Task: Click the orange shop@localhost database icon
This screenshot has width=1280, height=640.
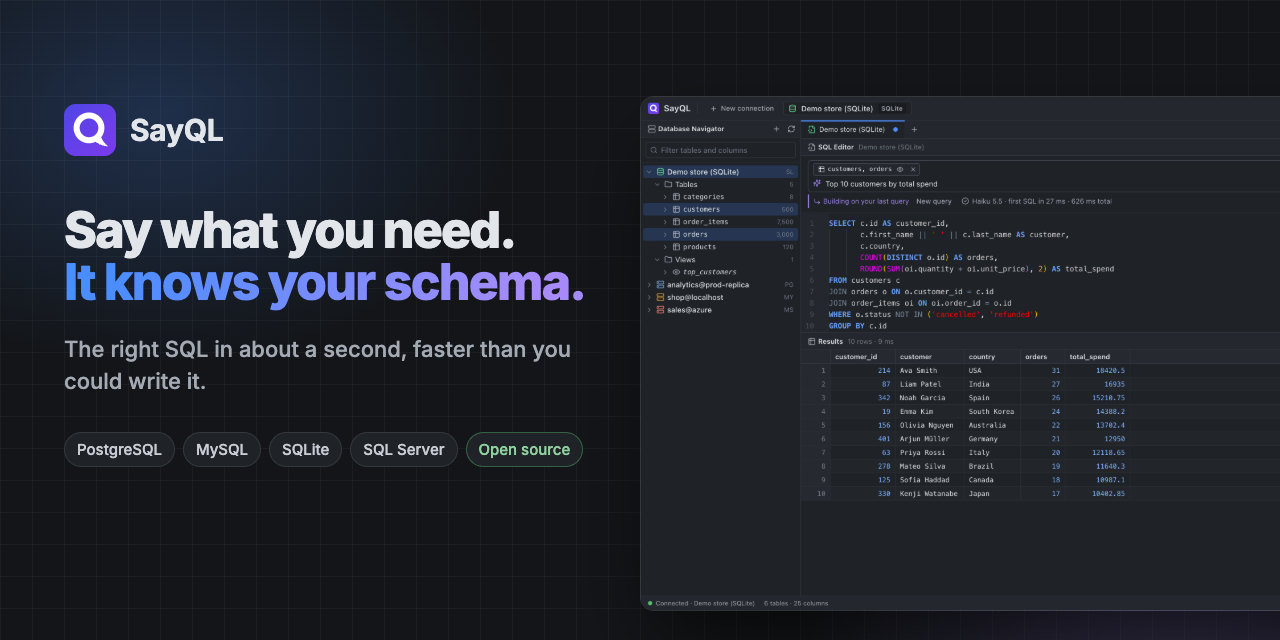Action: (x=660, y=297)
